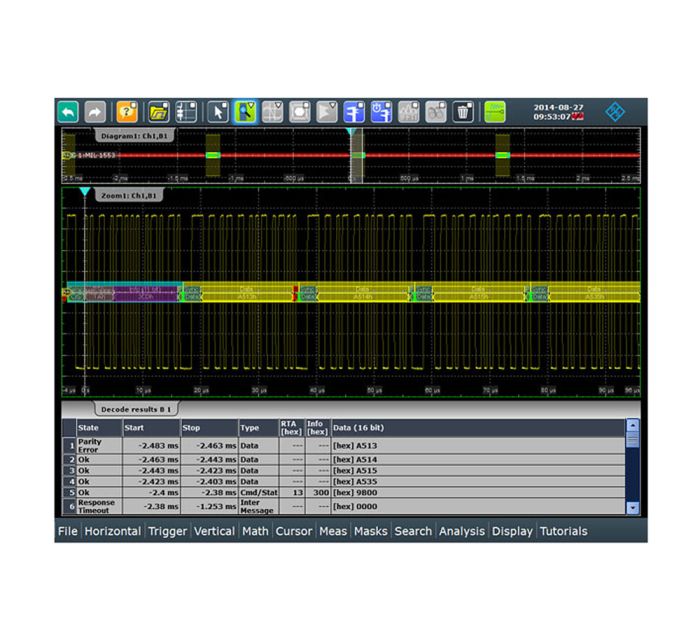Click the trash can delete icon
This screenshot has height=640, width=700.
click(463, 112)
